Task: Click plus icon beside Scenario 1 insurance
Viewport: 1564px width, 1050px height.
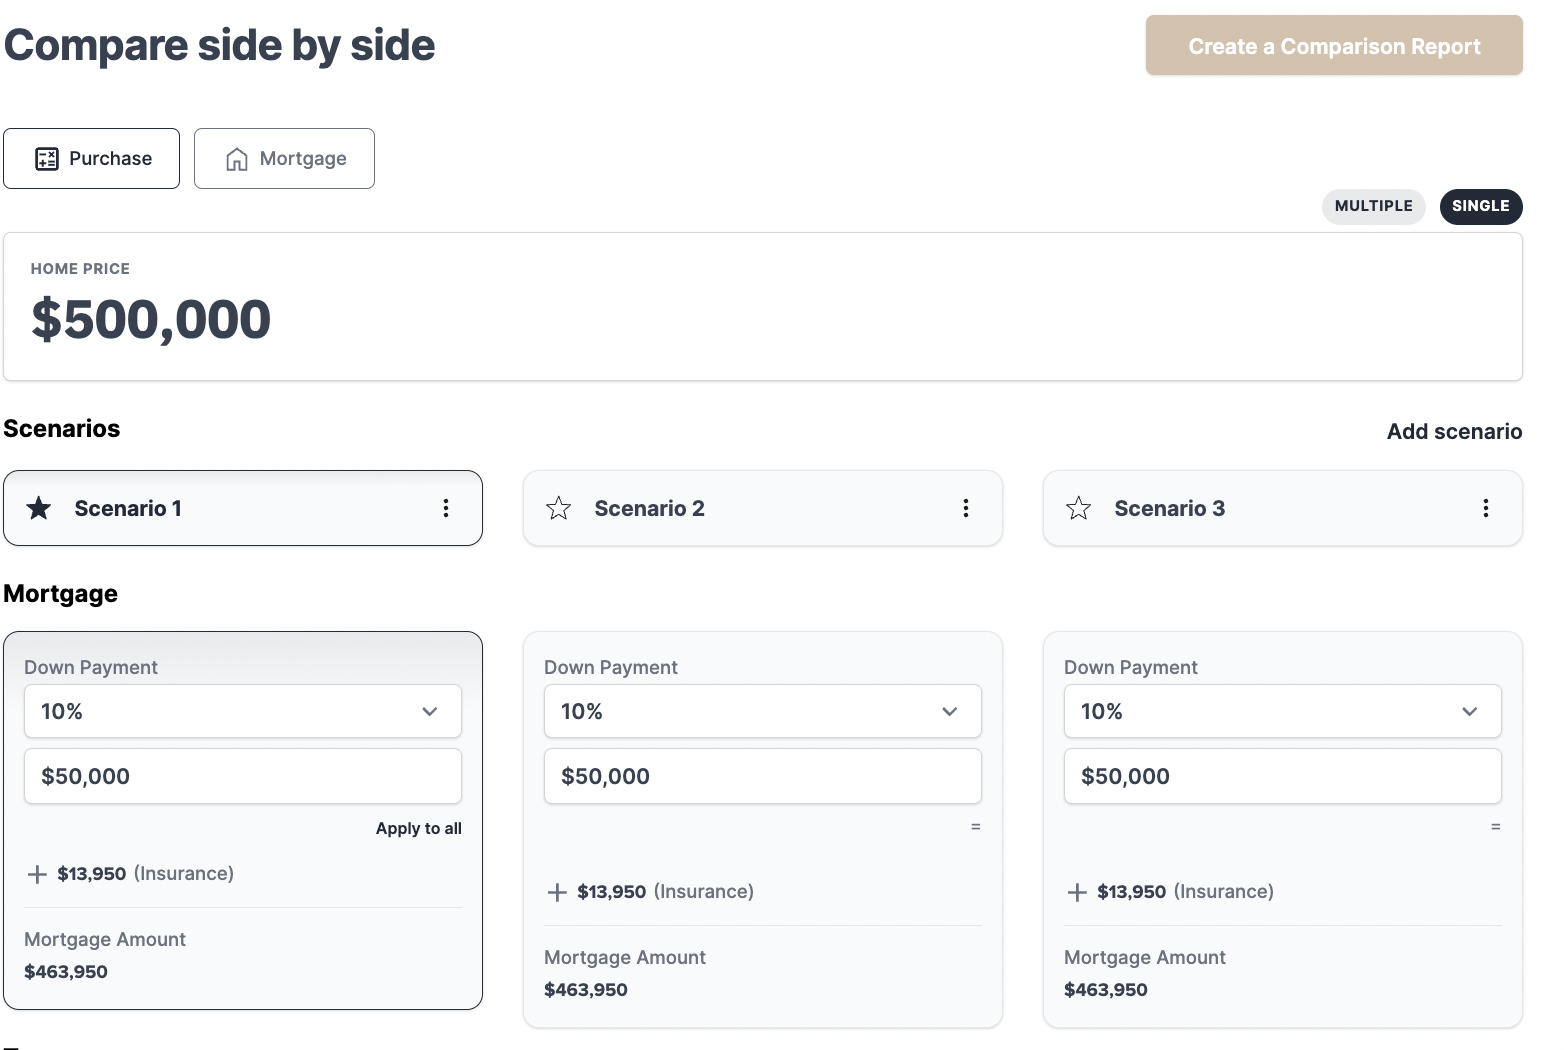Action: coord(37,874)
